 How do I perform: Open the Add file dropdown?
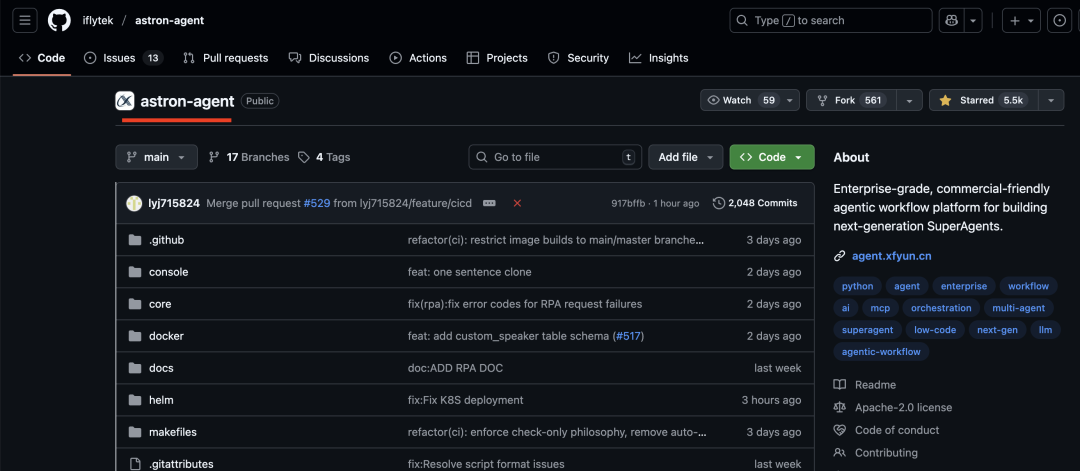pyautogui.click(x=685, y=157)
